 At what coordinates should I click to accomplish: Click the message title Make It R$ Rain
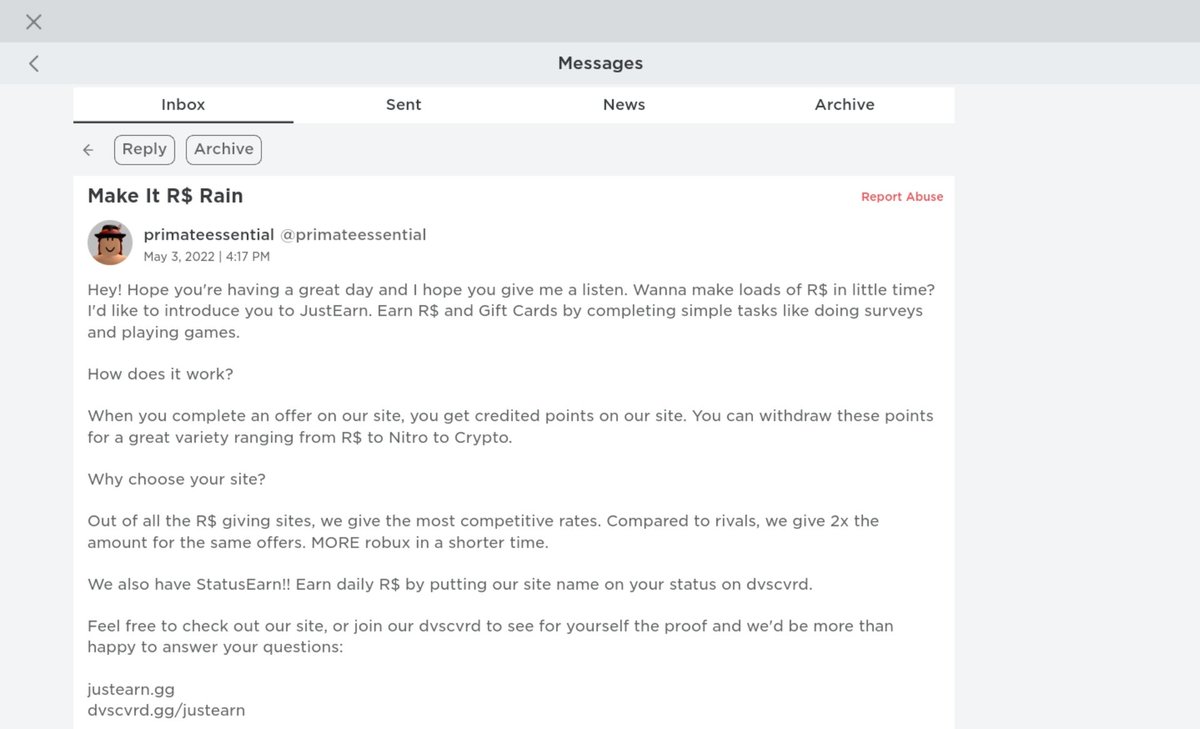tap(165, 196)
